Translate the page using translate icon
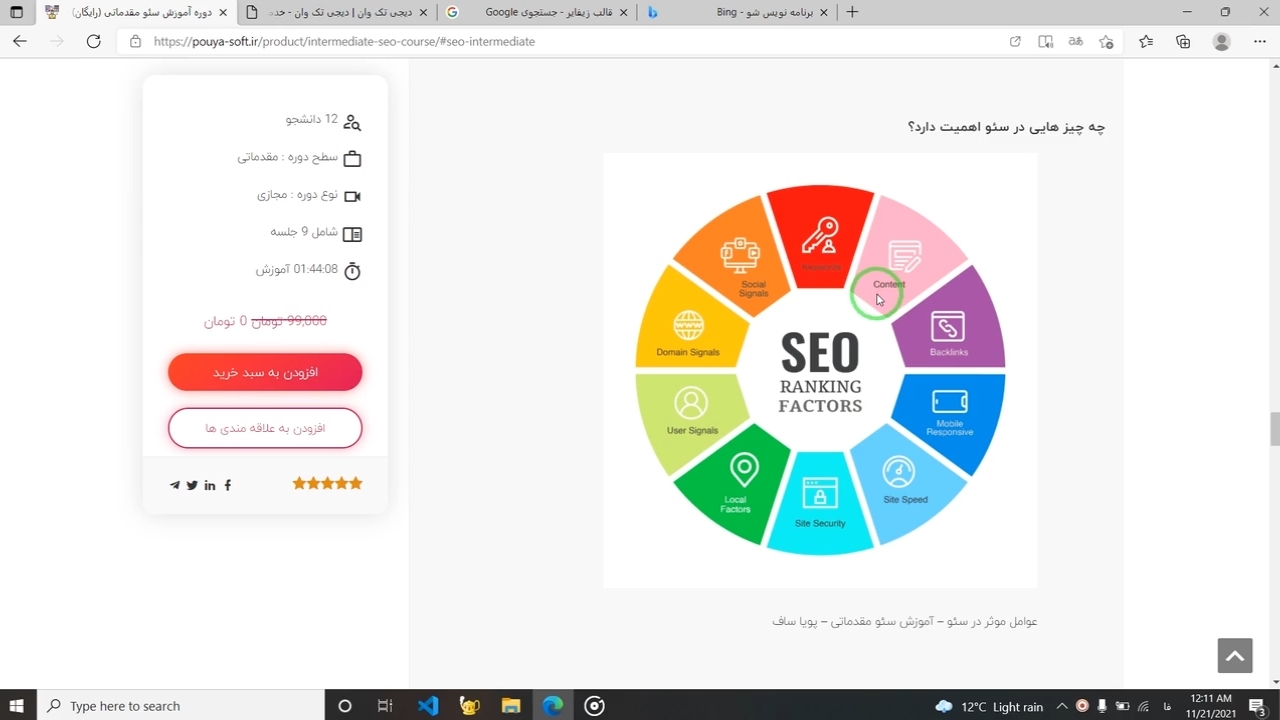Screen dimensions: 1280x720 click(x=1076, y=42)
